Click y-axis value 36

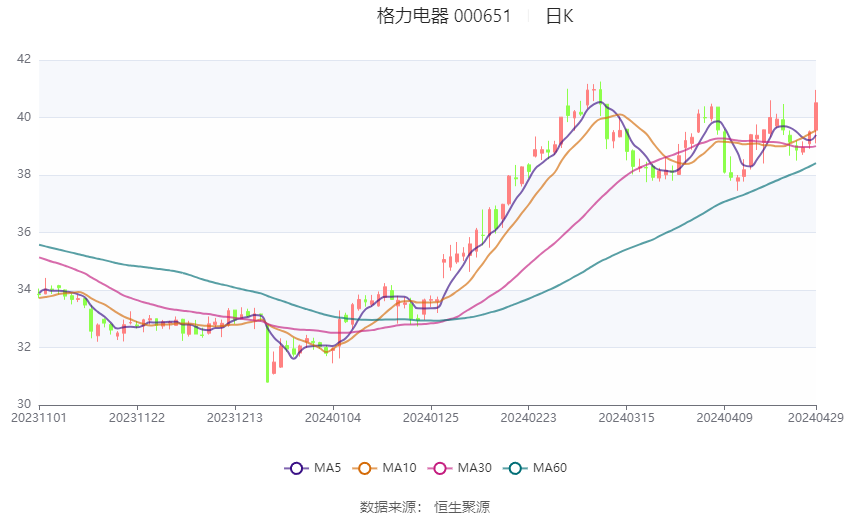tap(24, 232)
